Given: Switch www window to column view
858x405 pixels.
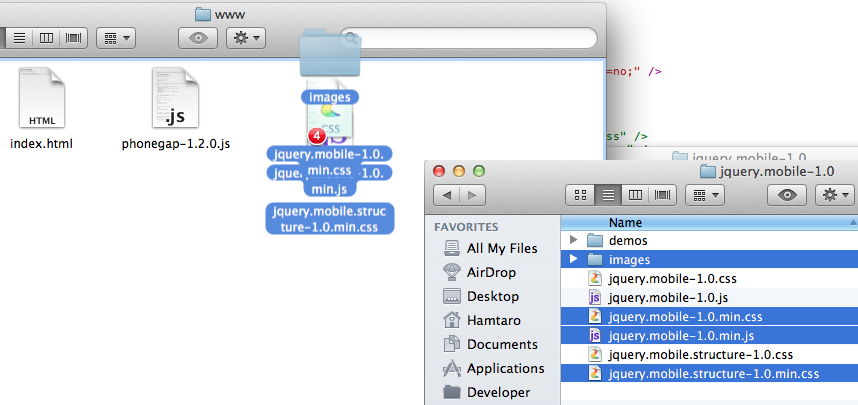Looking at the screenshot, I should (x=47, y=38).
